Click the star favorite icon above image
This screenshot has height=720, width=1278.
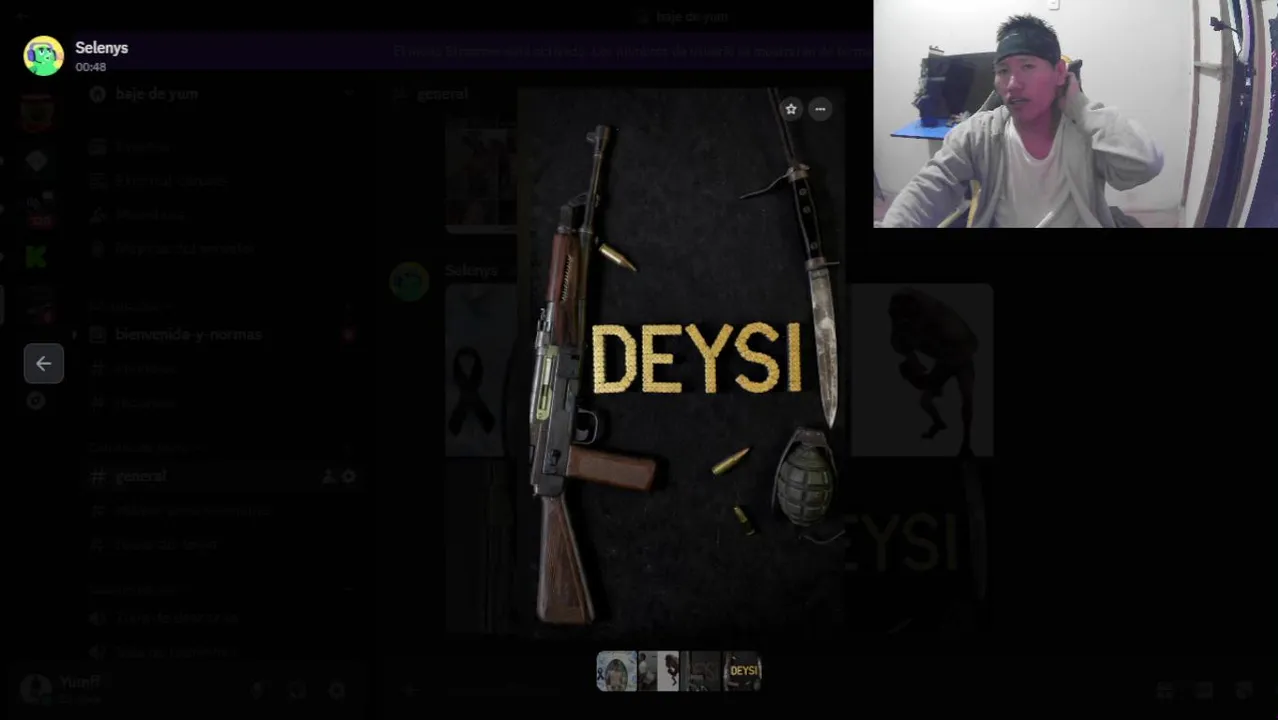(x=791, y=109)
